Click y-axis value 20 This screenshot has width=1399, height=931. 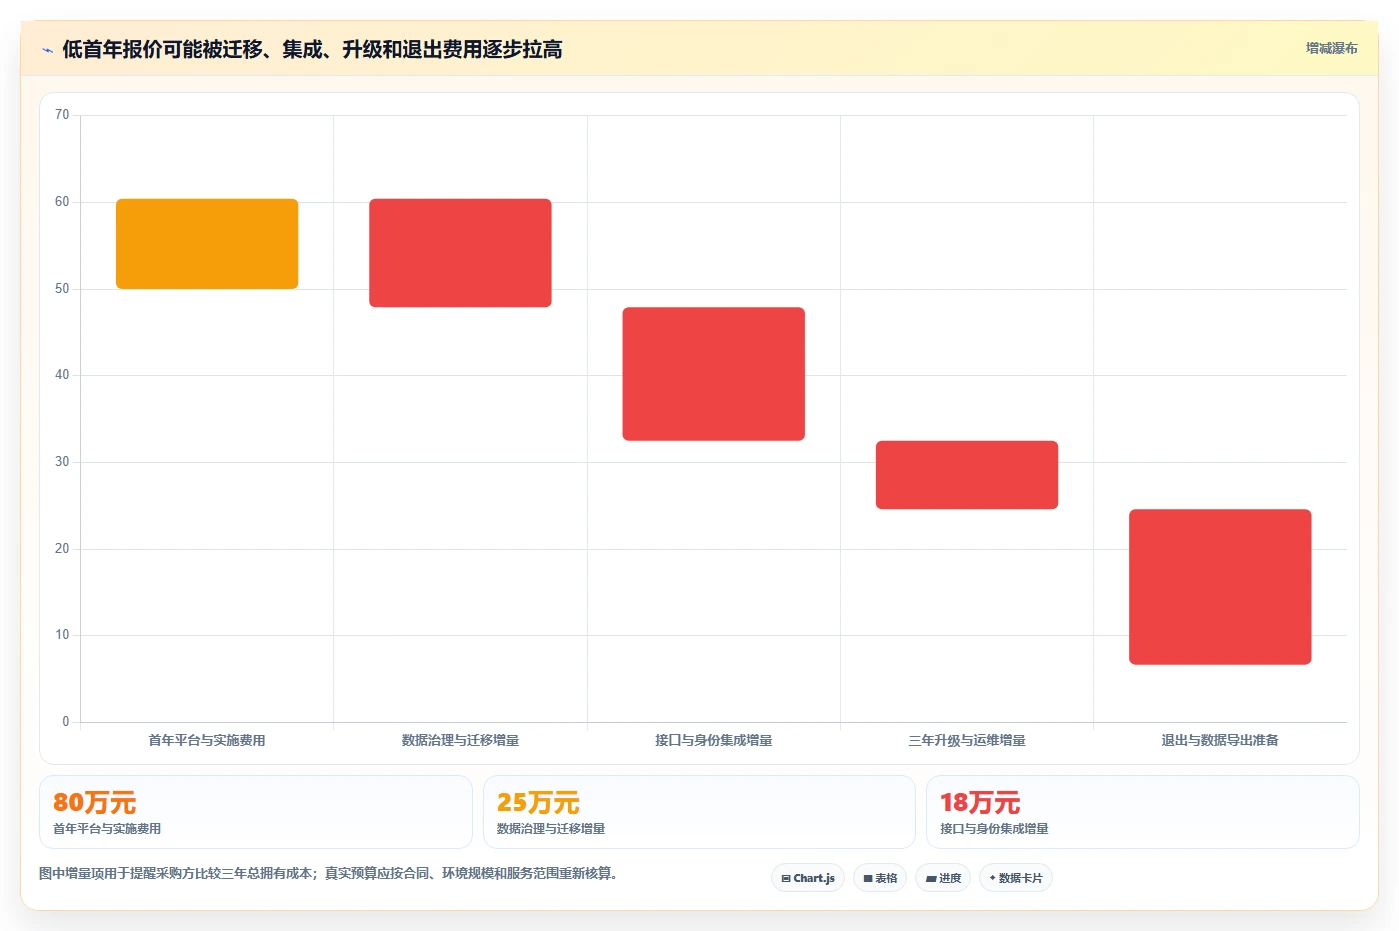[62, 549]
